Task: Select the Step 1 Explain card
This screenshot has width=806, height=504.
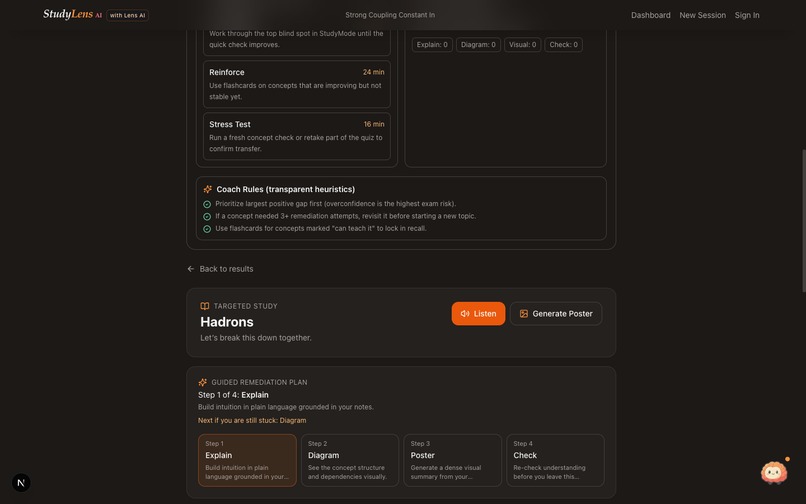Action: tap(247, 460)
